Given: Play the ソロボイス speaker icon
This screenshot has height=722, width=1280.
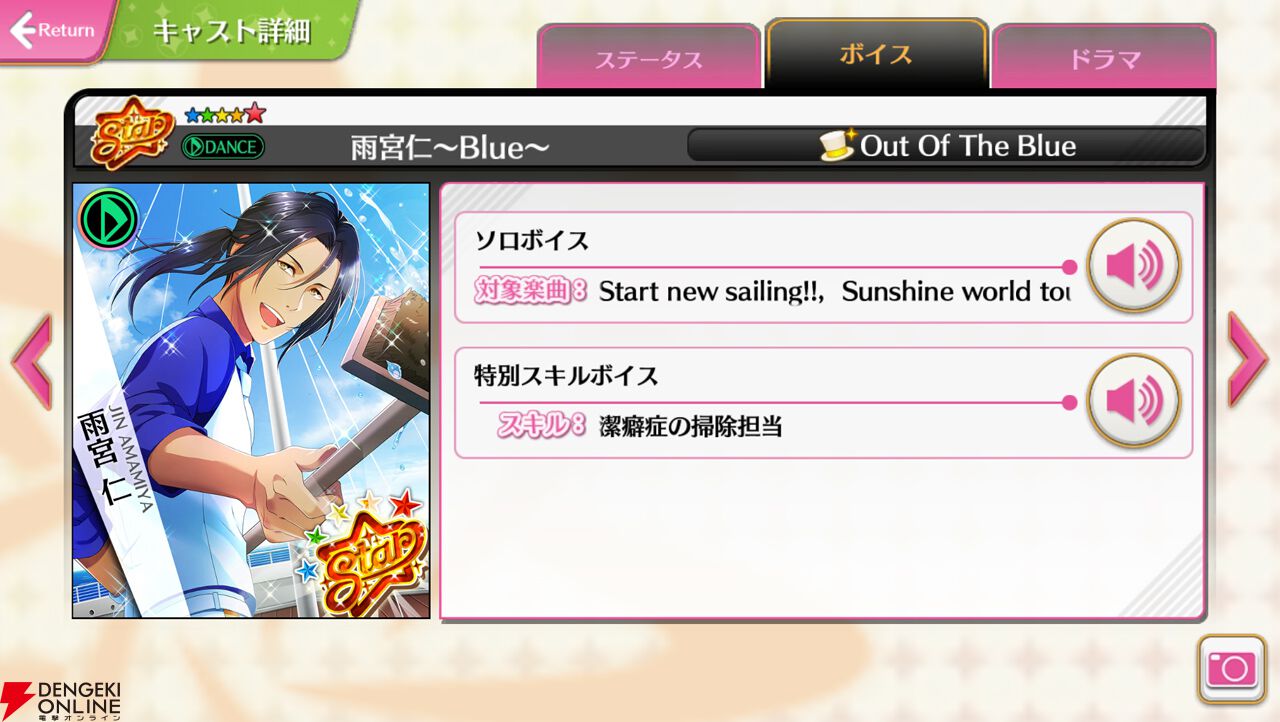Looking at the screenshot, I should click(x=1134, y=266).
